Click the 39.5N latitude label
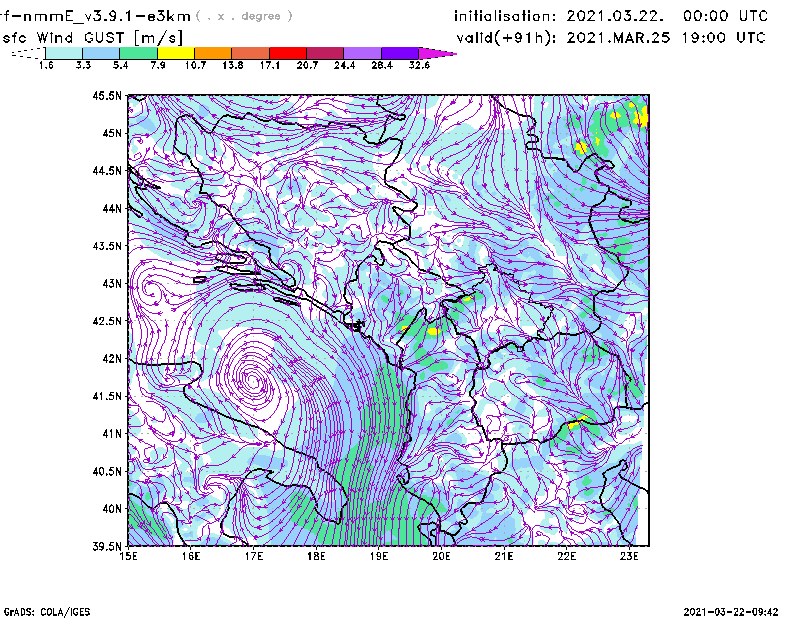Screen dimensions: 800x618 pyautogui.click(x=107, y=546)
